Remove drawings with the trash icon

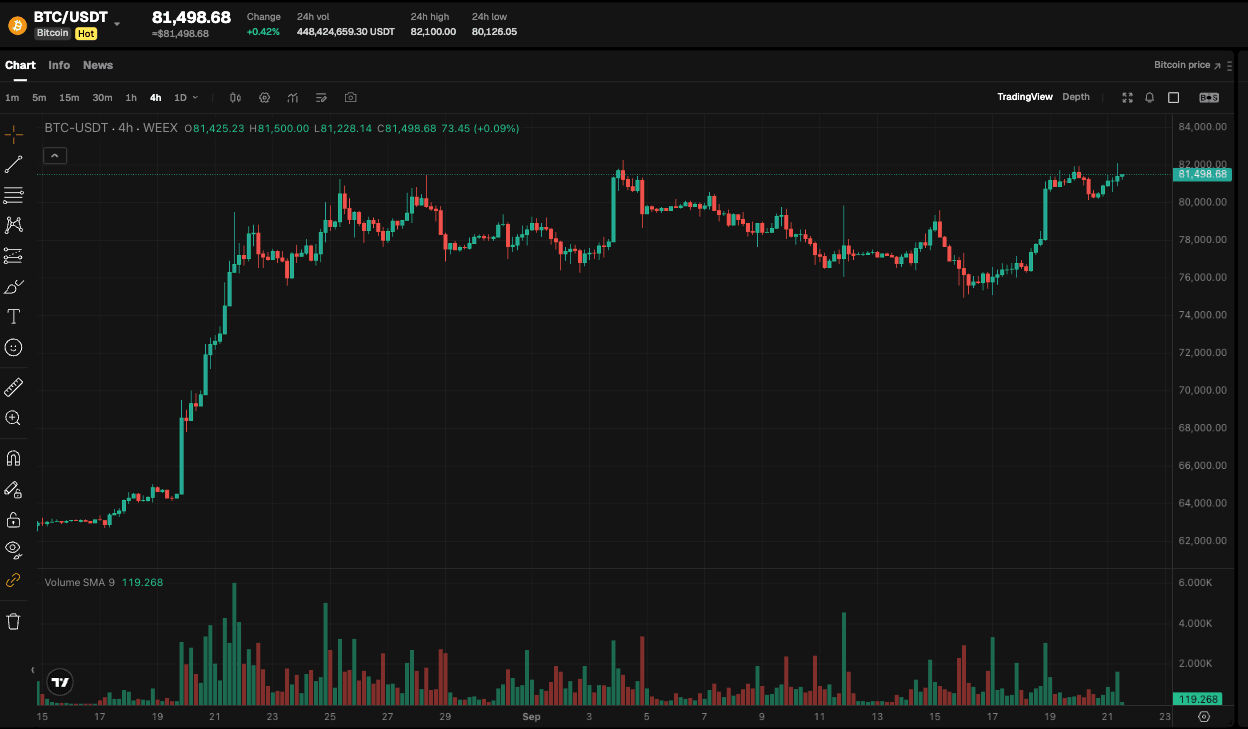click(x=14, y=621)
